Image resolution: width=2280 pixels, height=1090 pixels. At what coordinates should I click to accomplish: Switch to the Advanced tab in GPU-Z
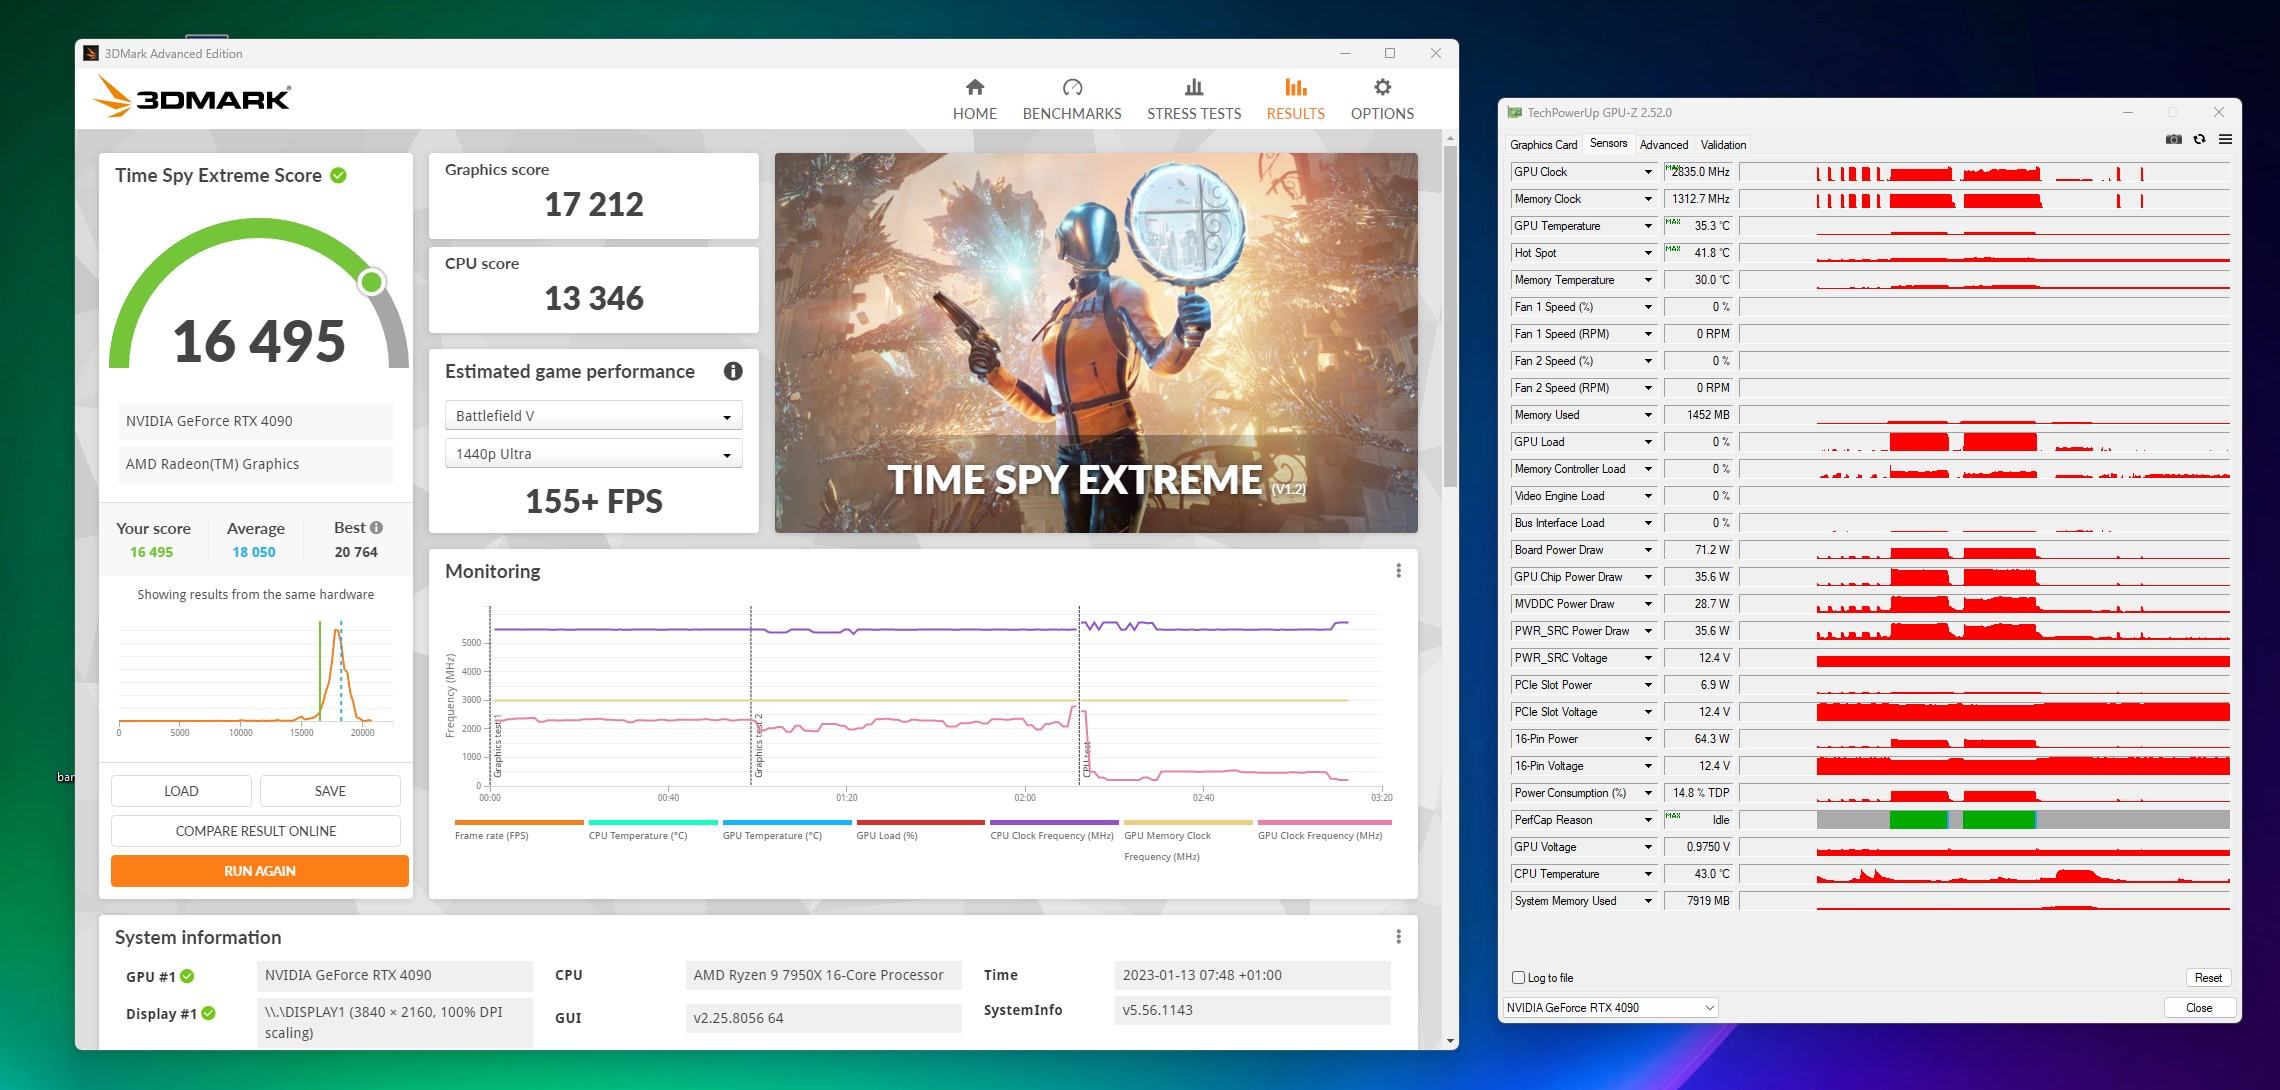point(1664,145)
